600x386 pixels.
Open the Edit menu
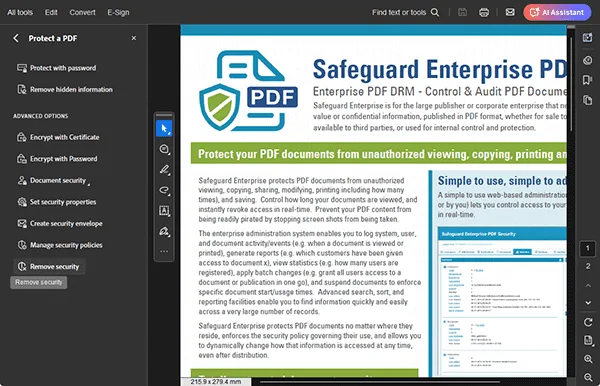(x=51, y=12)
